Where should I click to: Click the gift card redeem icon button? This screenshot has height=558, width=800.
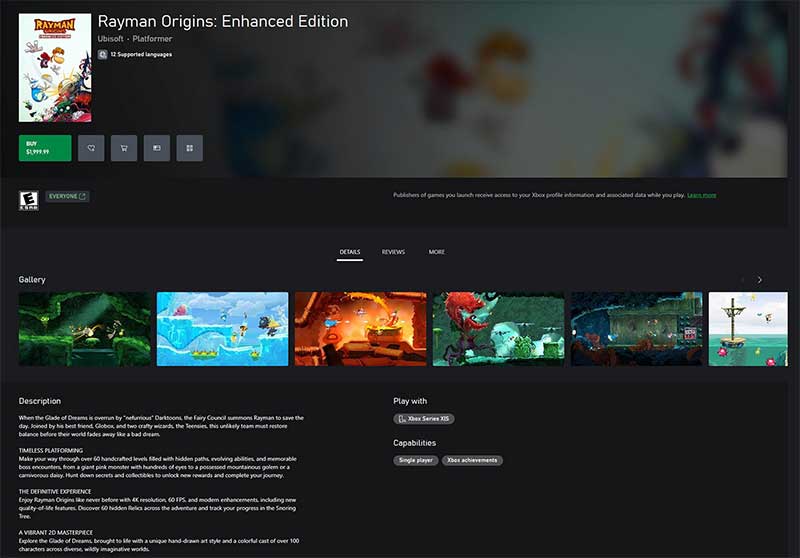click(157, 148)
